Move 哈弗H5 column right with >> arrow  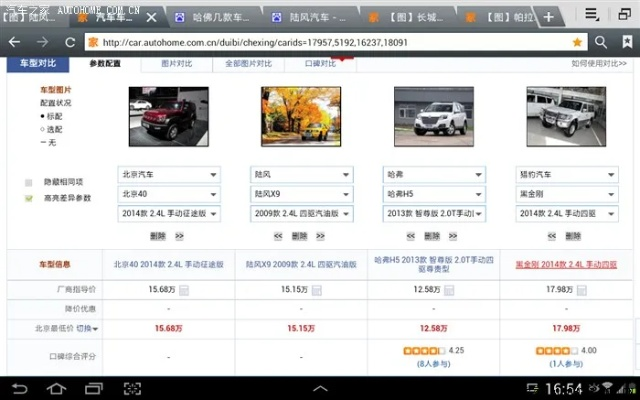(x=453, y=236)
